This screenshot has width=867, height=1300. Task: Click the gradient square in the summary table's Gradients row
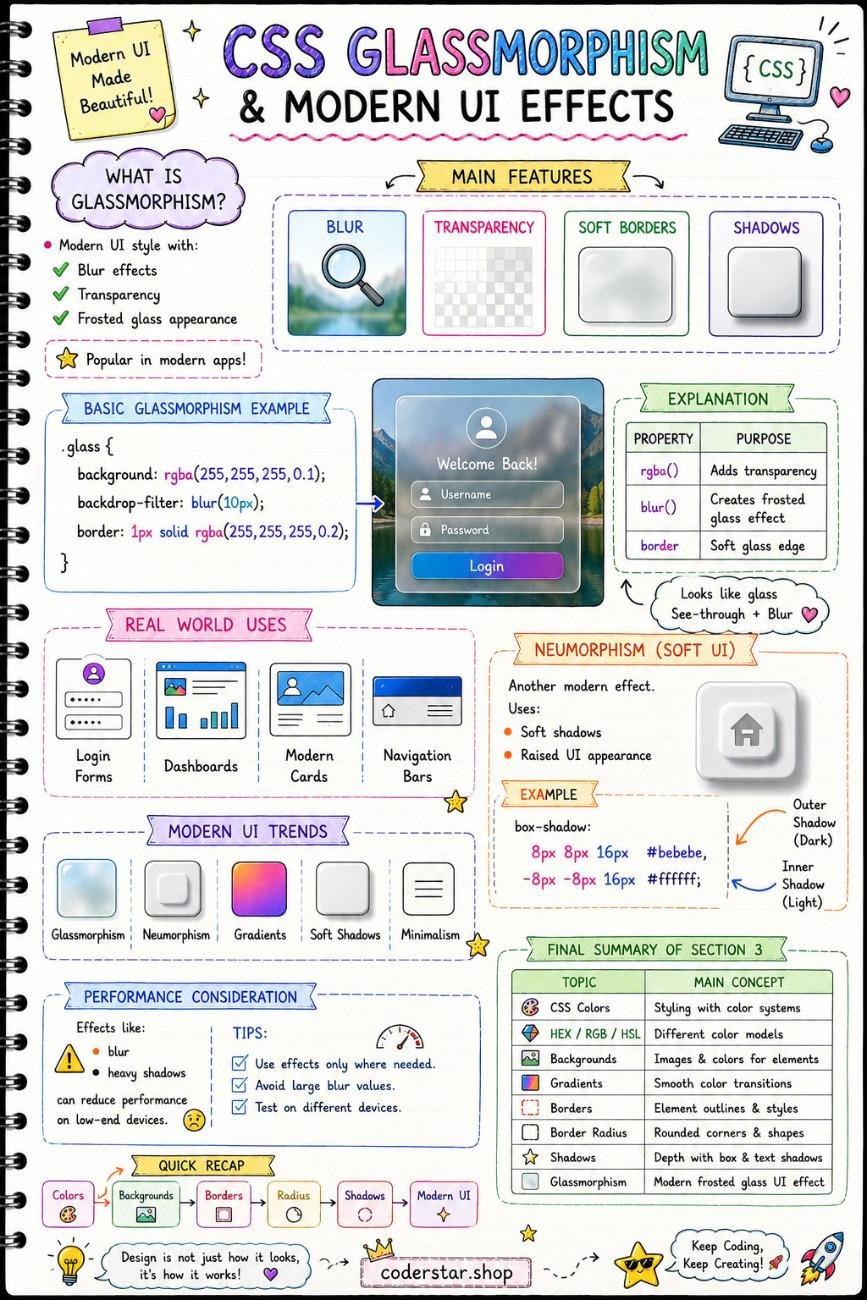[x=531, y=1083]
